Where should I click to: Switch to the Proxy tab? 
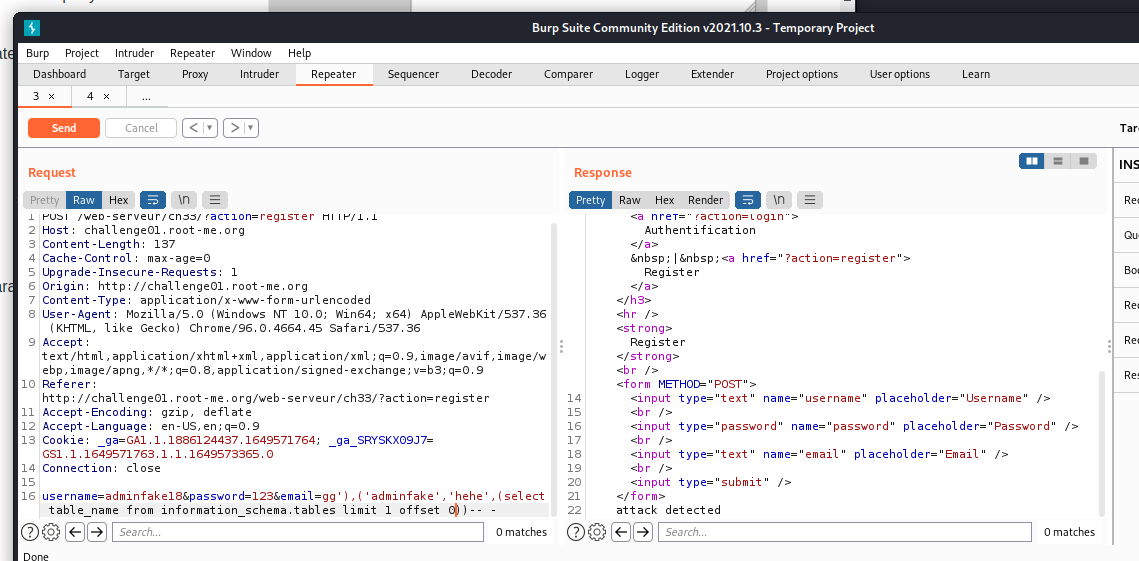[195, 74]
